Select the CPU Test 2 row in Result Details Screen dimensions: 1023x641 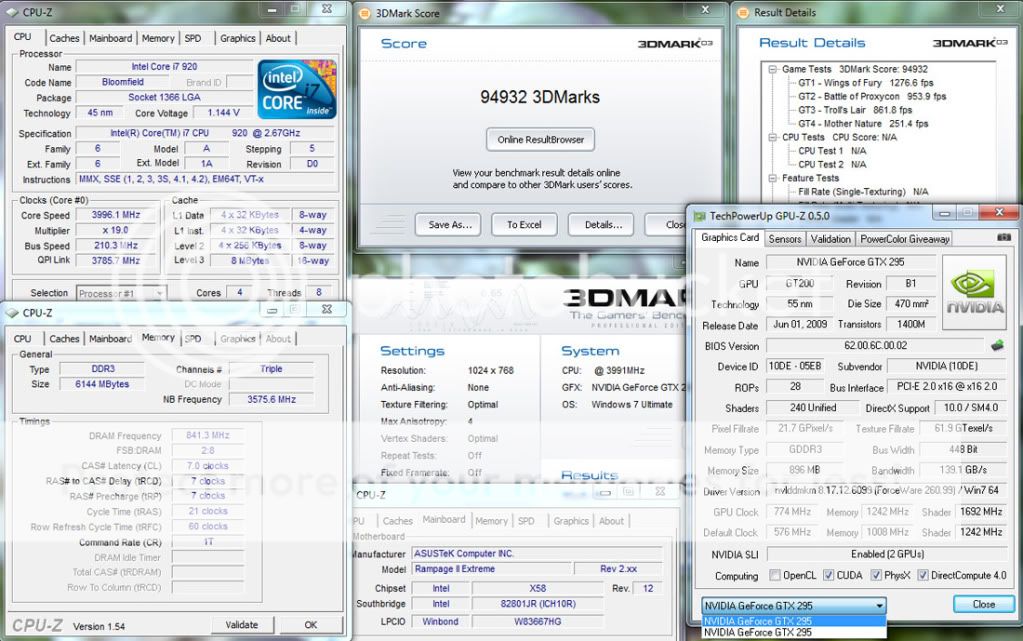pyautogui.click(x=832, y=164)
